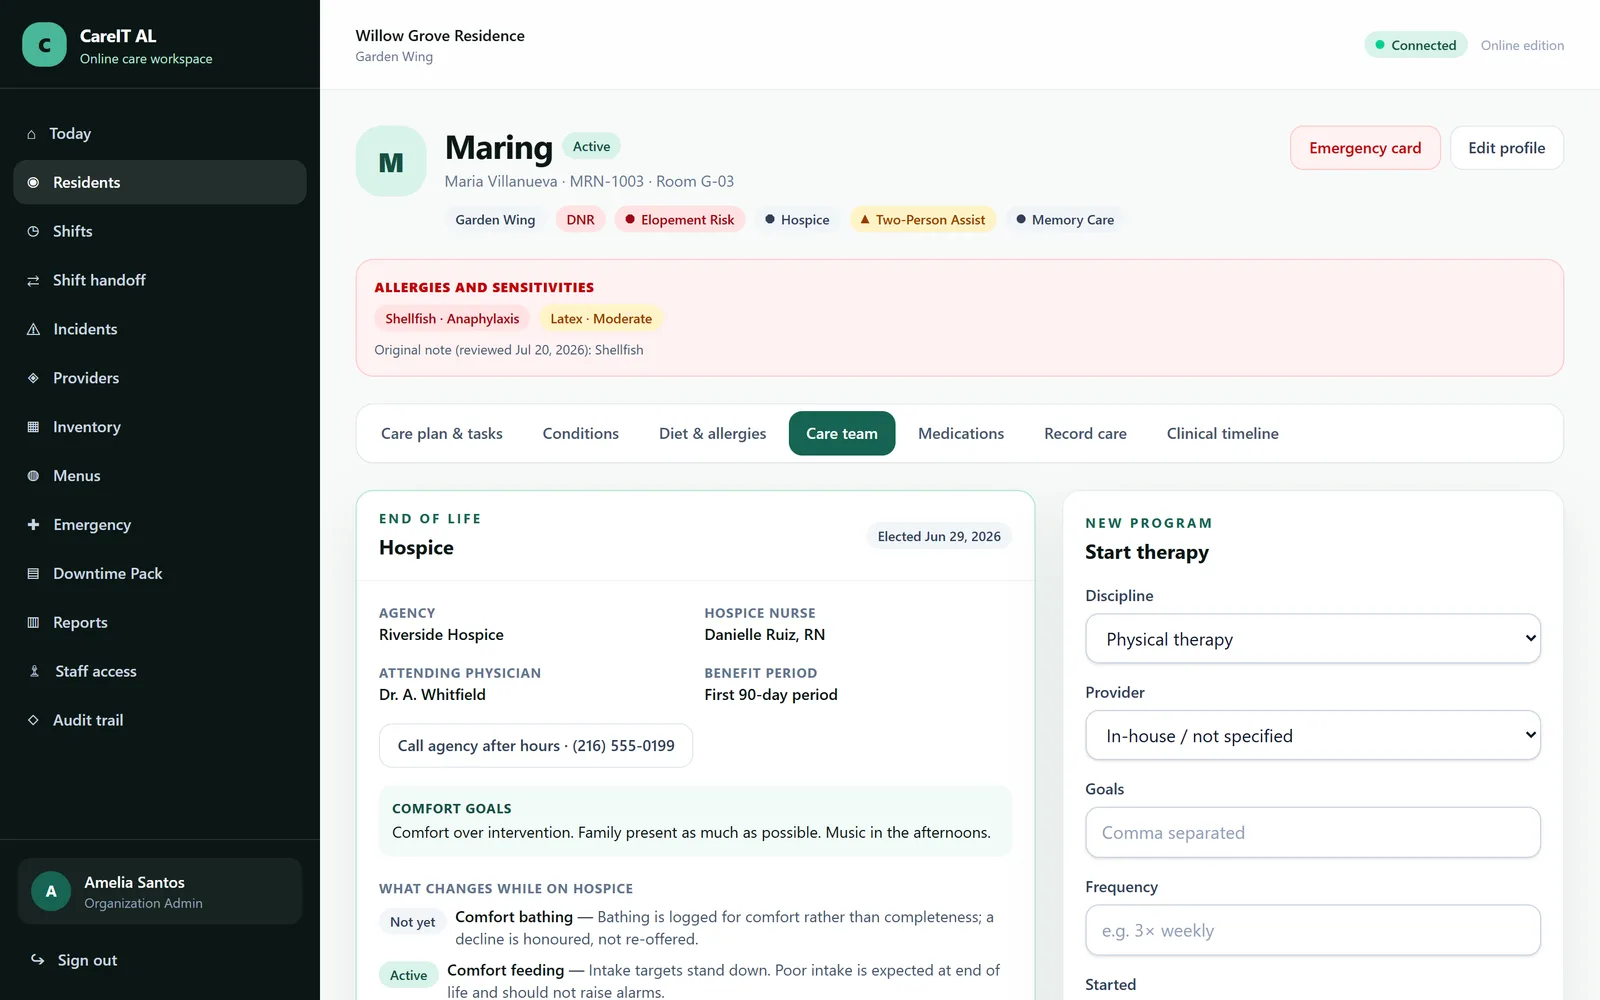Image resolution: width=1600 pixels, height=1000 pixels.
Task: Click the Staff access person icon
Action: pos(34,671)
